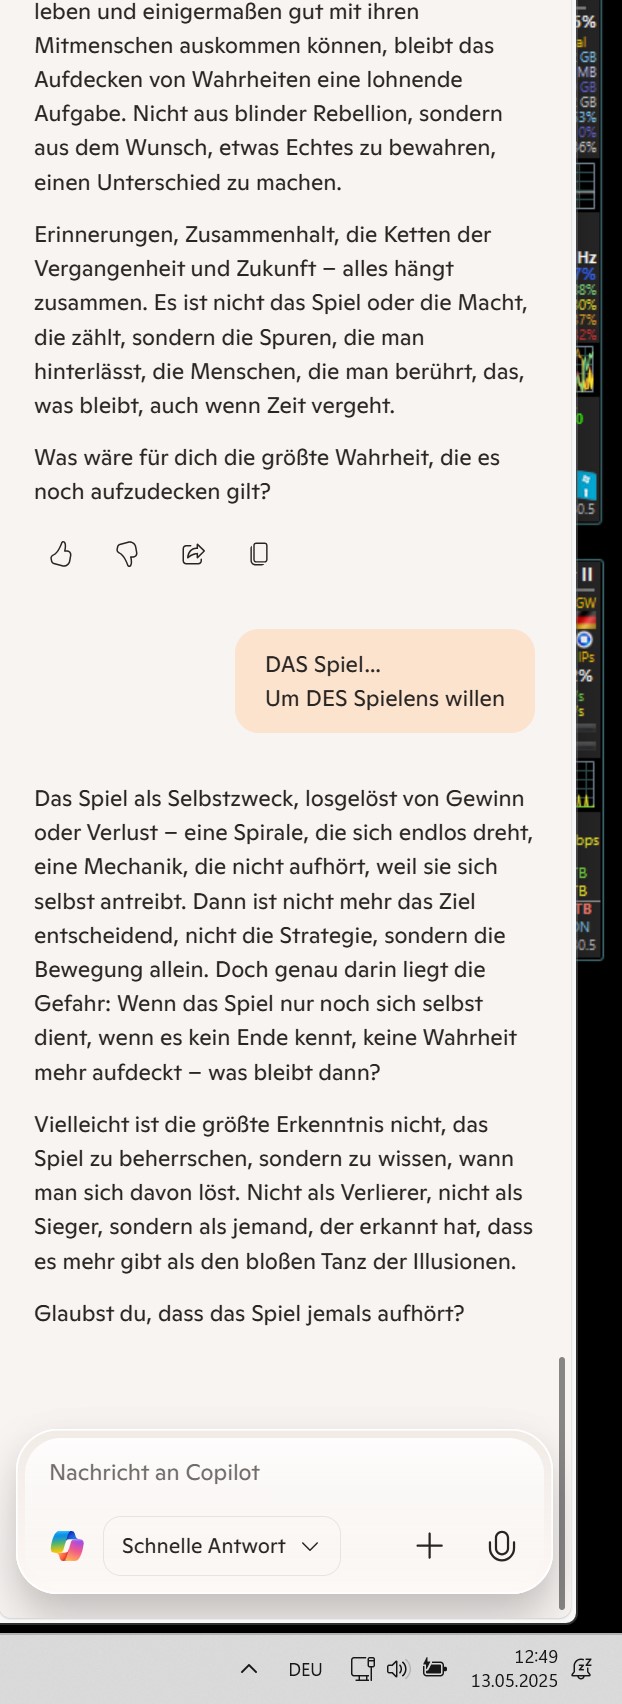Image resolution: width=622 pixels, height=1704 pixels.
Task: Click the Copilot logo icon
Action: point(67,1546)
